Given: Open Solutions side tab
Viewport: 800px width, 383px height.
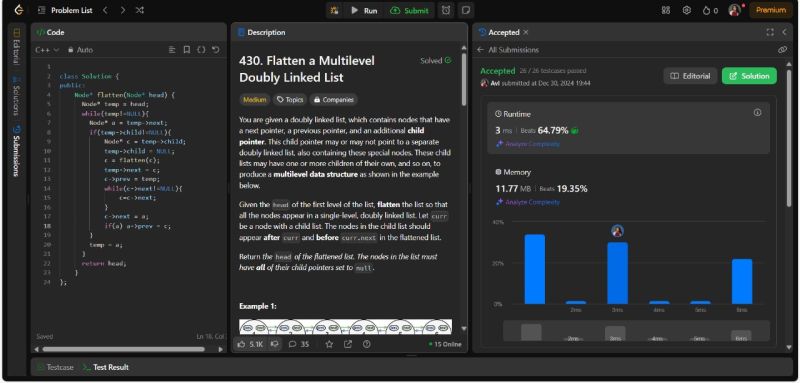Looking at the screenshot, I should click(17, 95).
